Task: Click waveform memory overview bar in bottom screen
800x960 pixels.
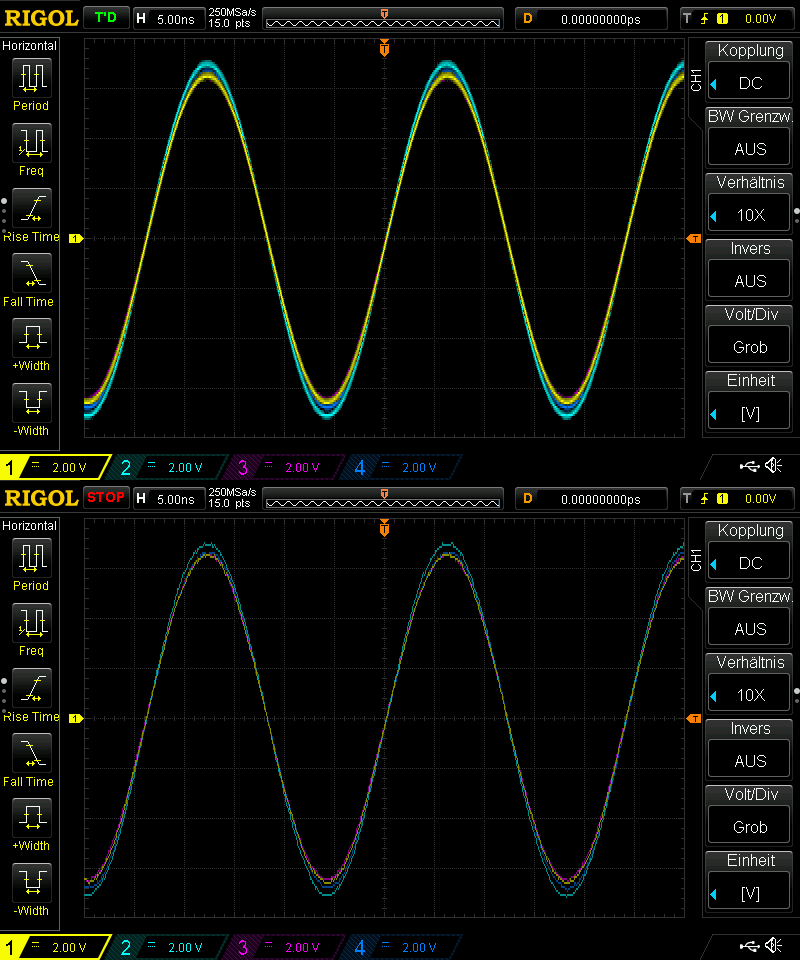Action: point(383,498)
